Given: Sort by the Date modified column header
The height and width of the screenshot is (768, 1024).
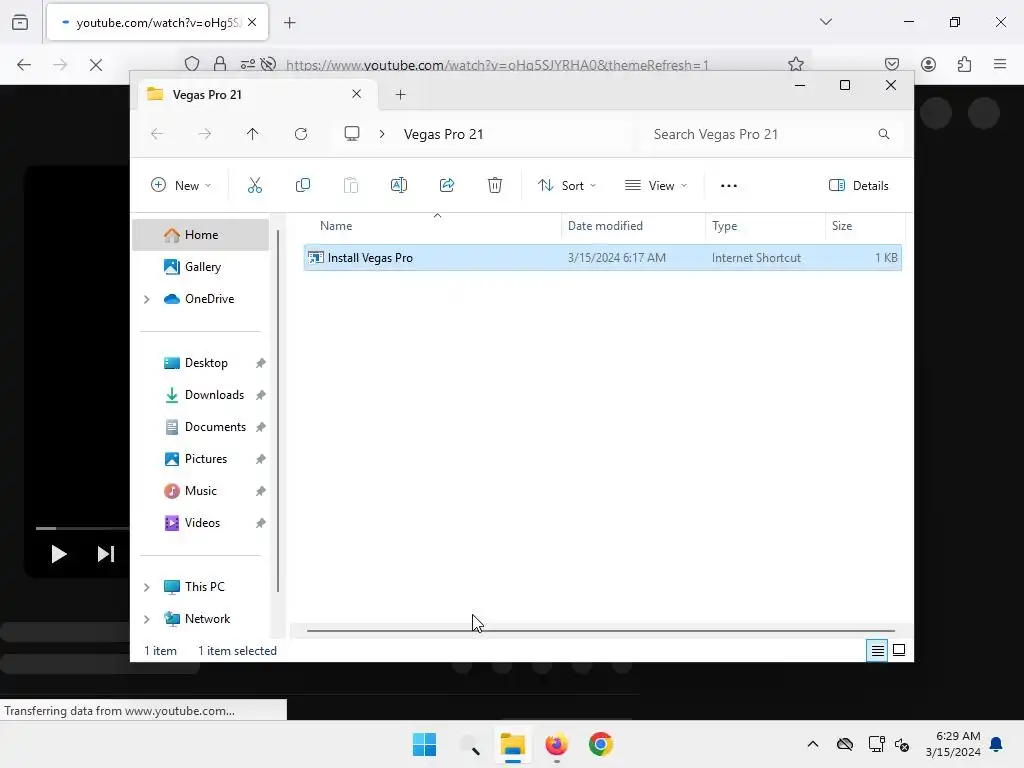Looking at the screenshot, I should pos(633,226).
